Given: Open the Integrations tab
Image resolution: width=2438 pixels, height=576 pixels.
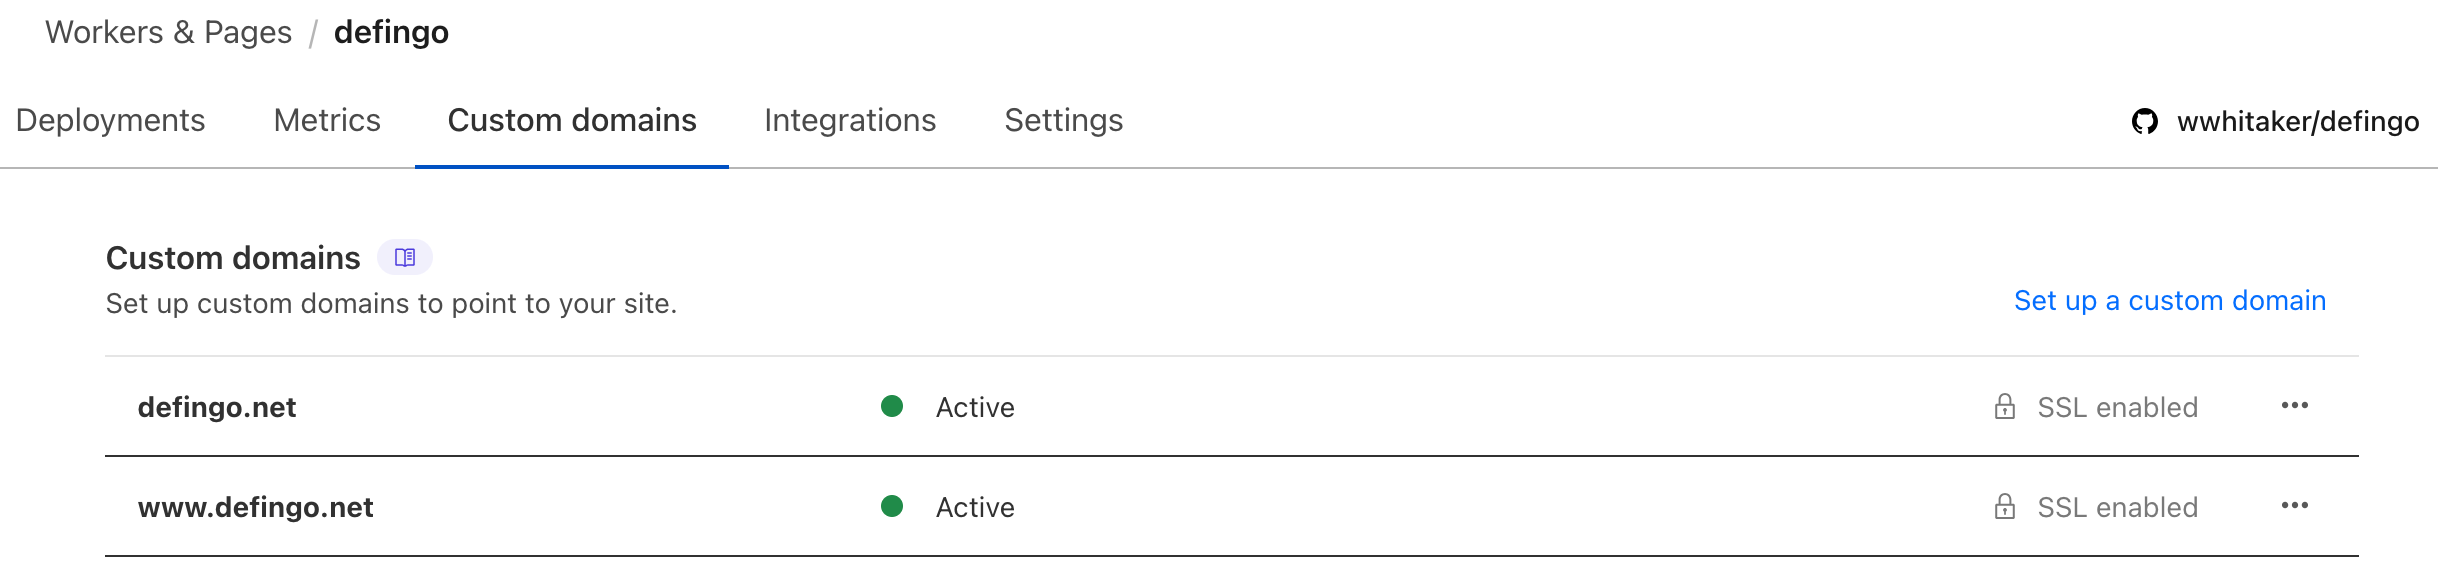Looking at the screenshot, I should (850, 121).
